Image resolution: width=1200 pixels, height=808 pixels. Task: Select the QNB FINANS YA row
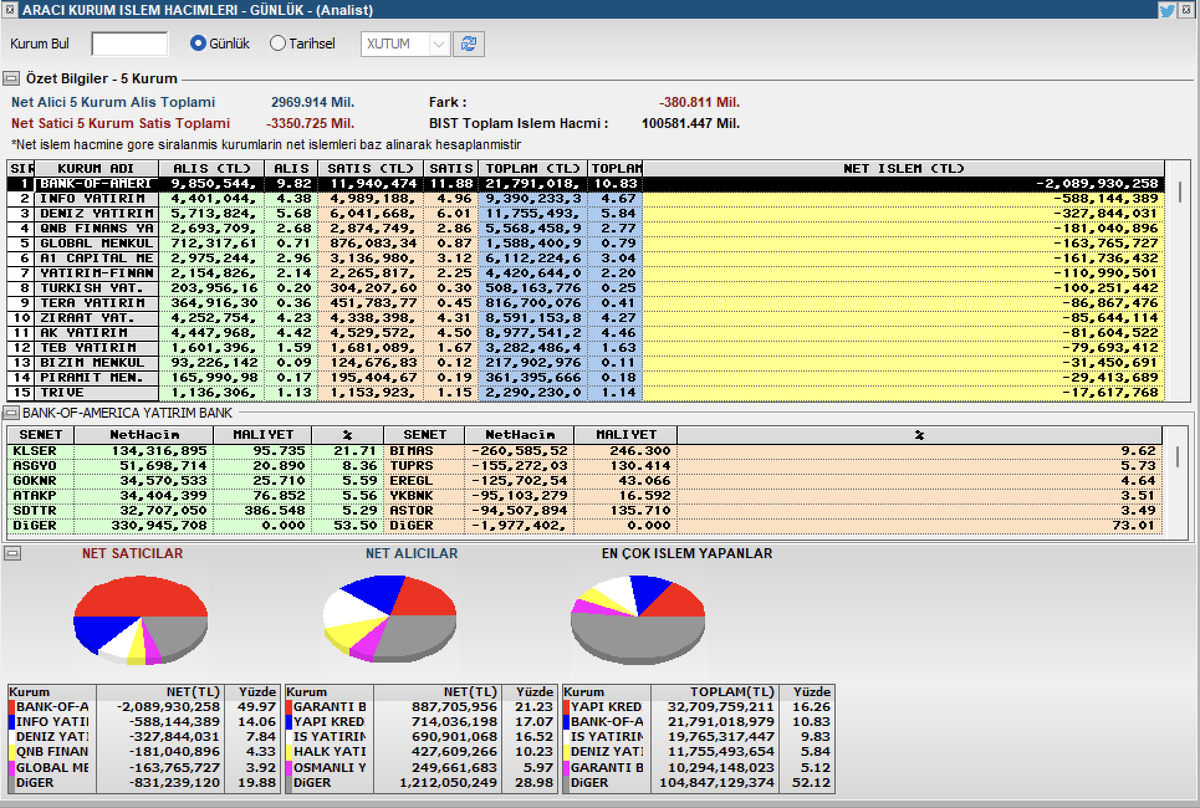(586, 229)
